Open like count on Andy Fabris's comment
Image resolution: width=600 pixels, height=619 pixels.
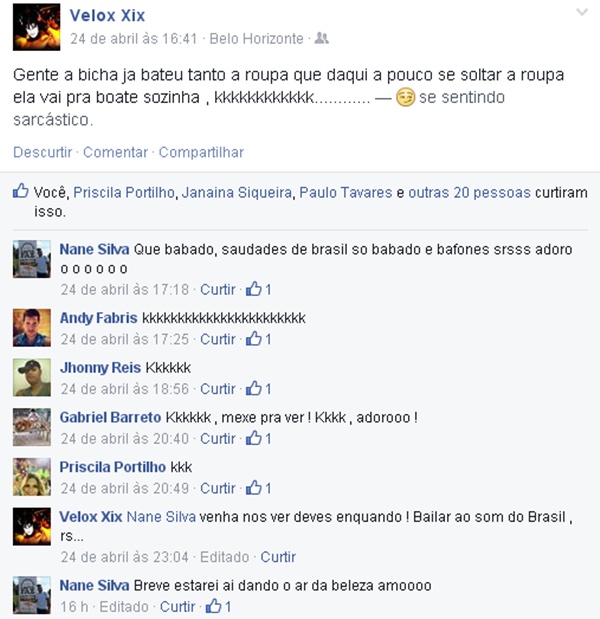pyautogui.click(x=259, y=339)
